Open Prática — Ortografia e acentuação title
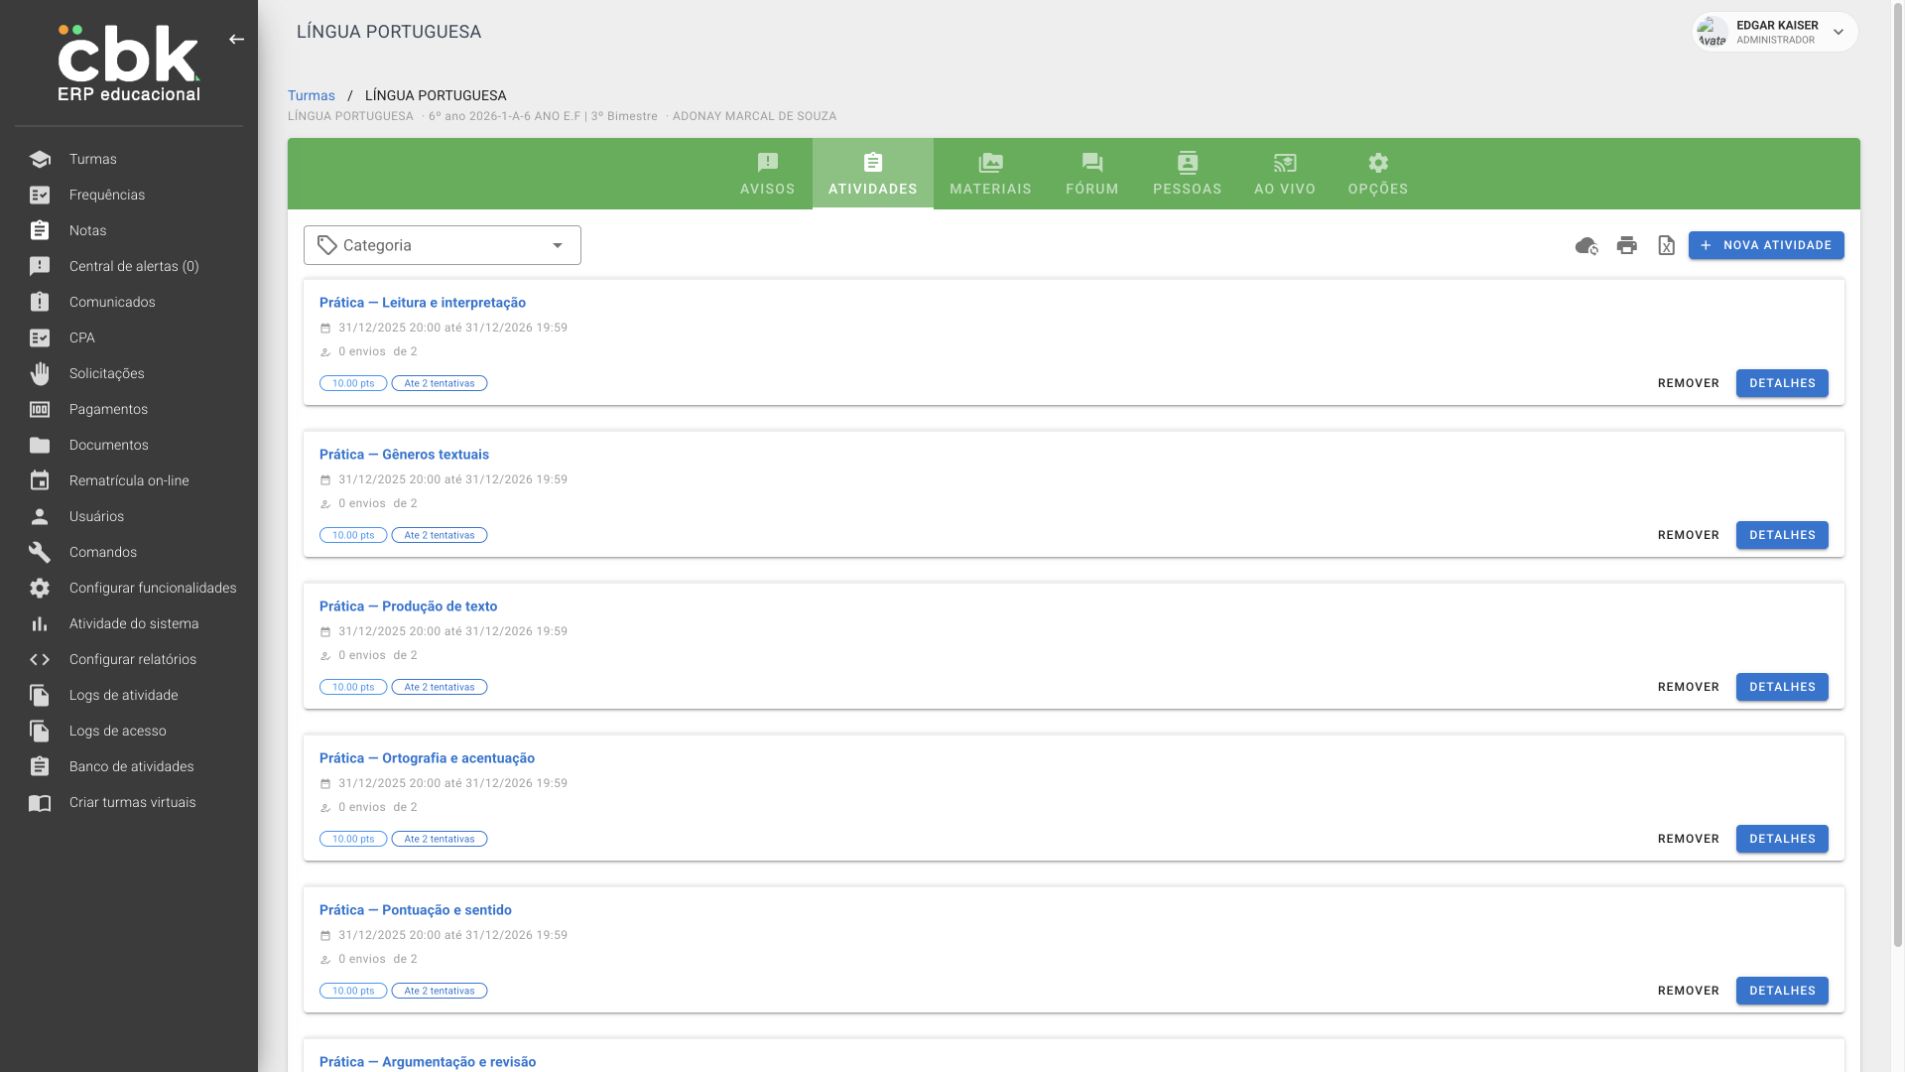 (x=427, y=758)
